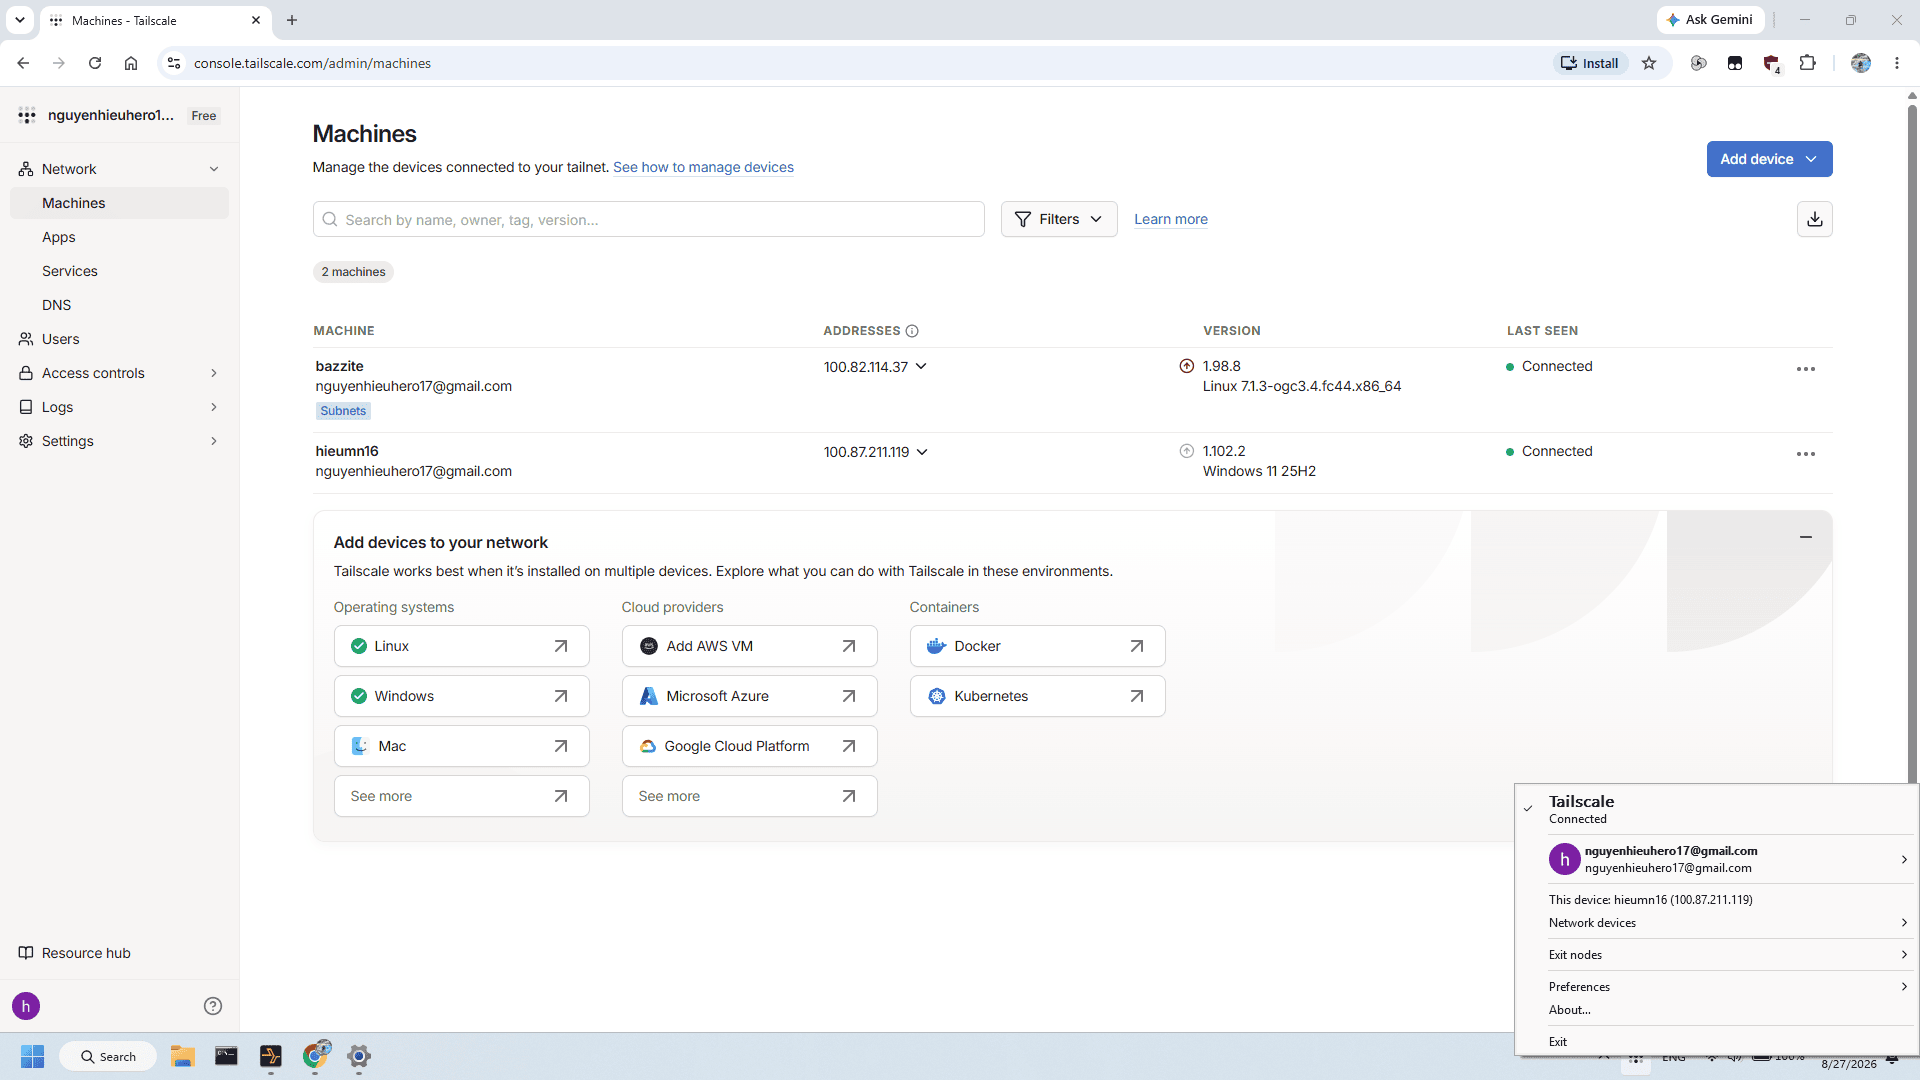Open the site information icon in address bar
Viewport: 1920px width, 1080px height.
tap(173, 63)
